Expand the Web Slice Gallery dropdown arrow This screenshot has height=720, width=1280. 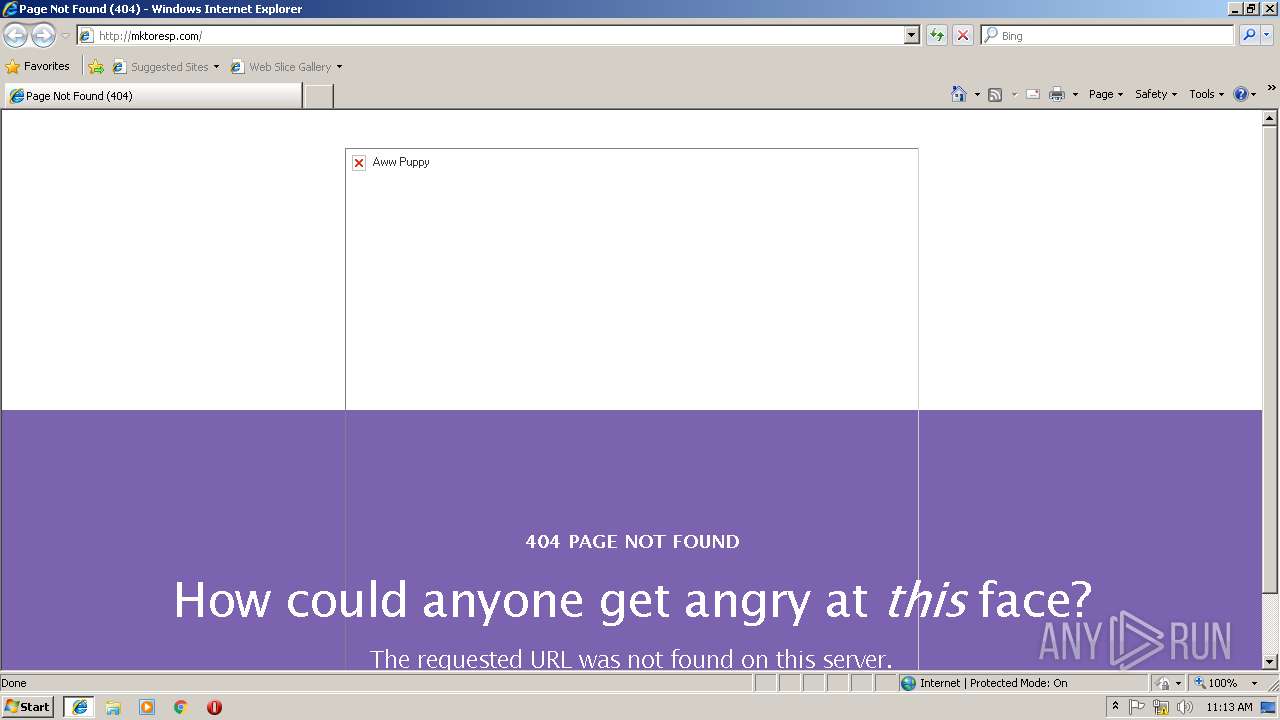coord(339,67)
